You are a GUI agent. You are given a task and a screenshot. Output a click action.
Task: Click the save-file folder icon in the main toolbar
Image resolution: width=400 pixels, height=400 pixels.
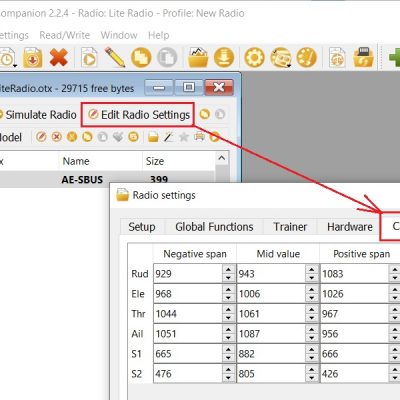point(32,57)
